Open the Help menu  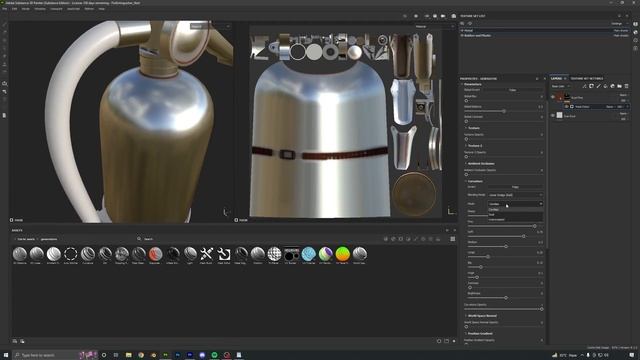[102, 9]
